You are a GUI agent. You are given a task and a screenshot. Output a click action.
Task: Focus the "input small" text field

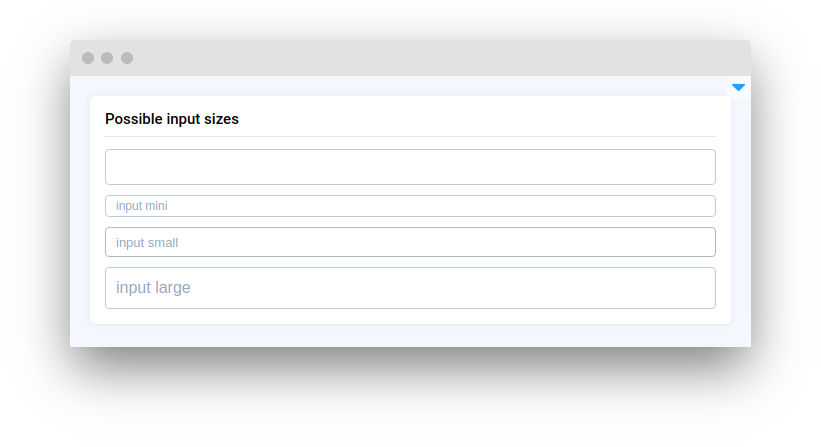coord(410,242)
